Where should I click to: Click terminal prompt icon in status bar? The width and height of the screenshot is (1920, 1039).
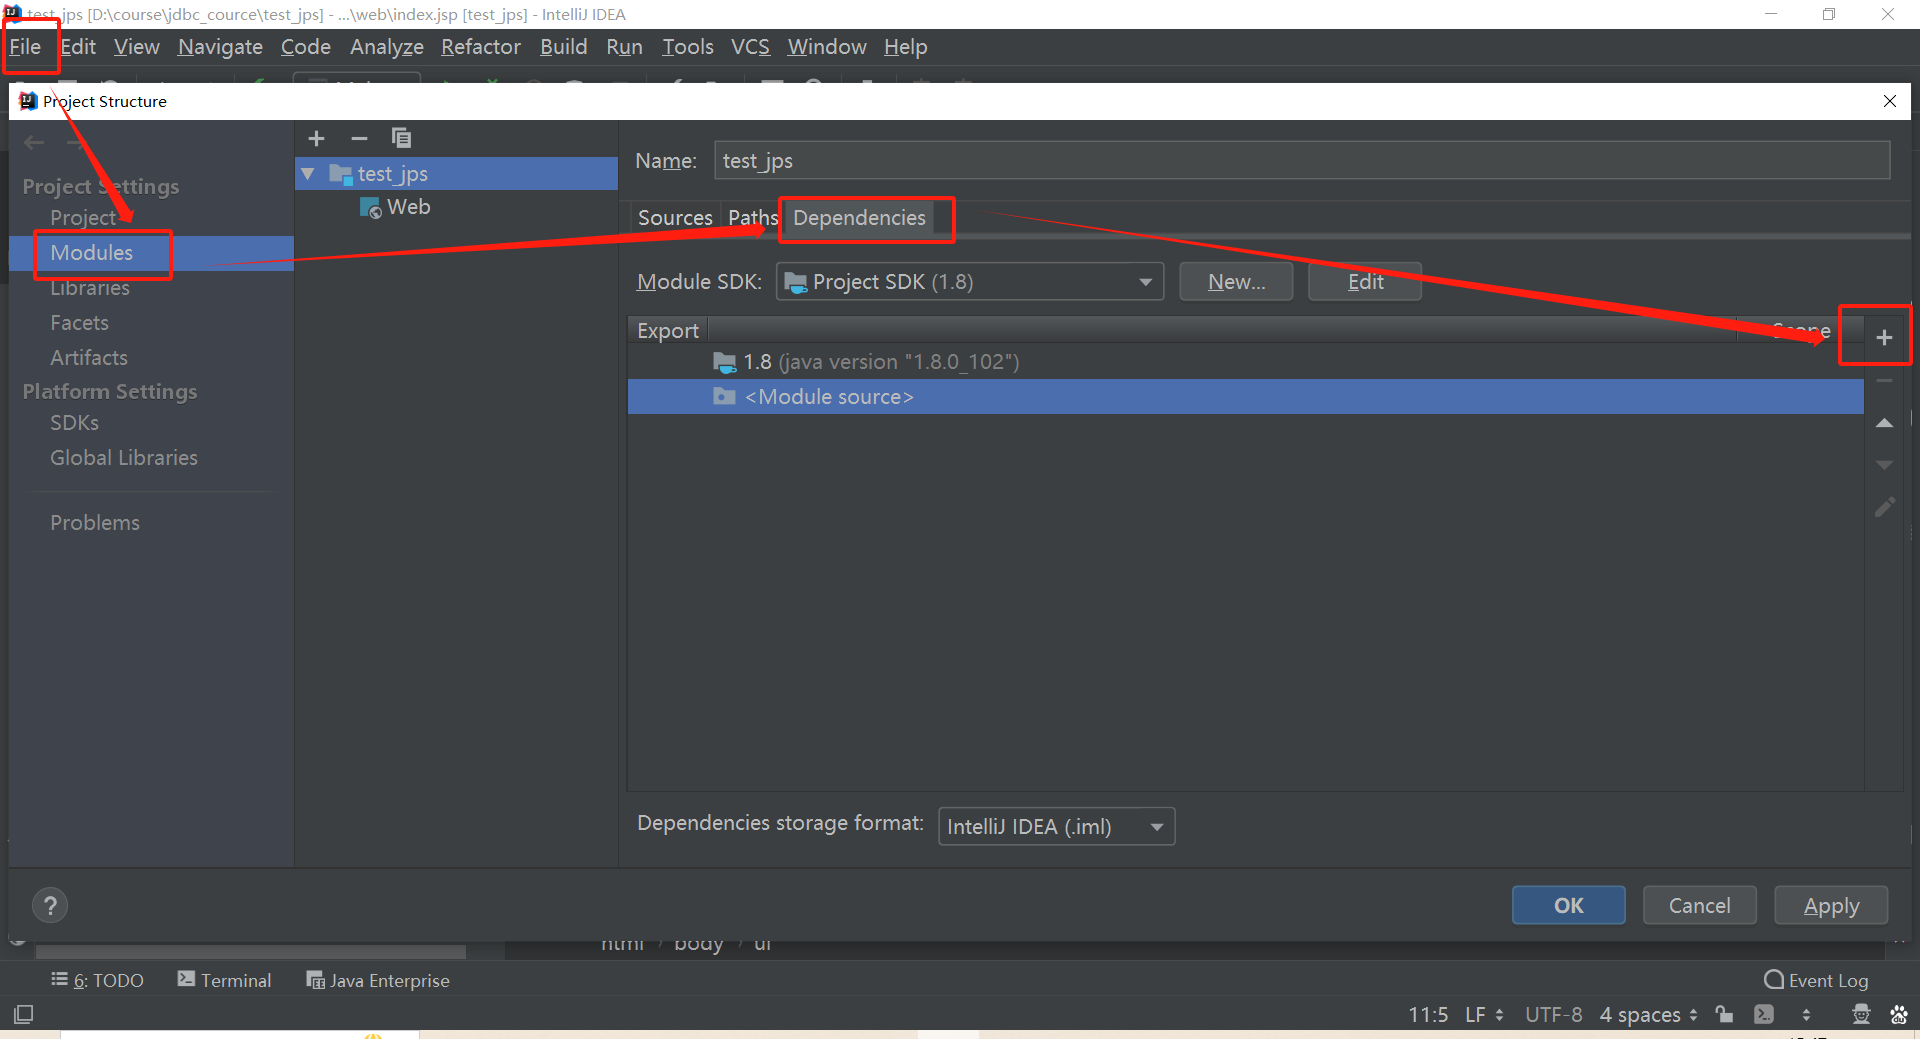click(1764, 1014)
